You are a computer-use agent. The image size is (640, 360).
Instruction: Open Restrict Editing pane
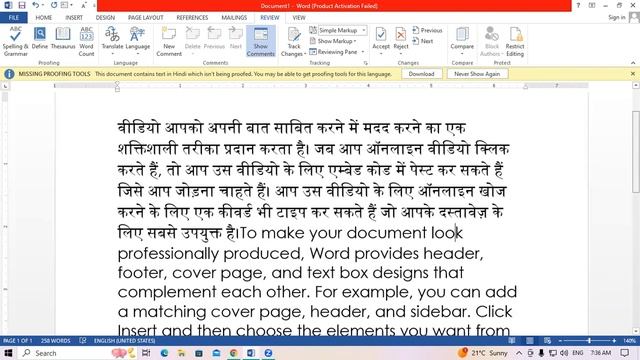[x=515, y=41]
